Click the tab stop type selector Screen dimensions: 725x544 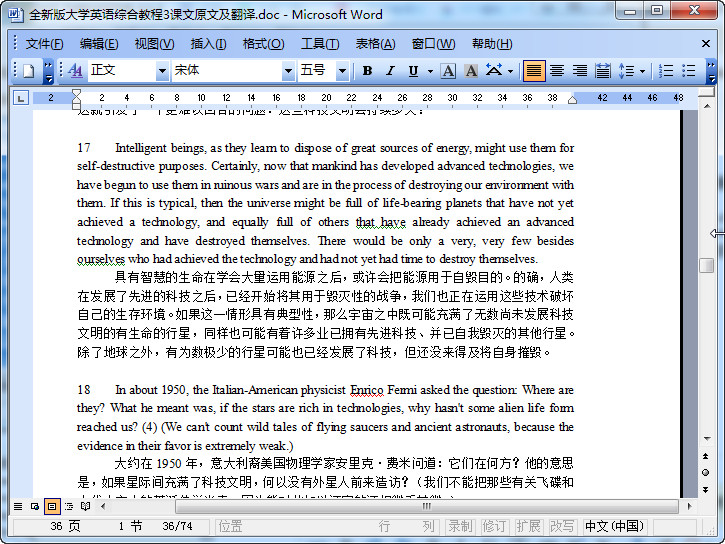tap(21, 98)
